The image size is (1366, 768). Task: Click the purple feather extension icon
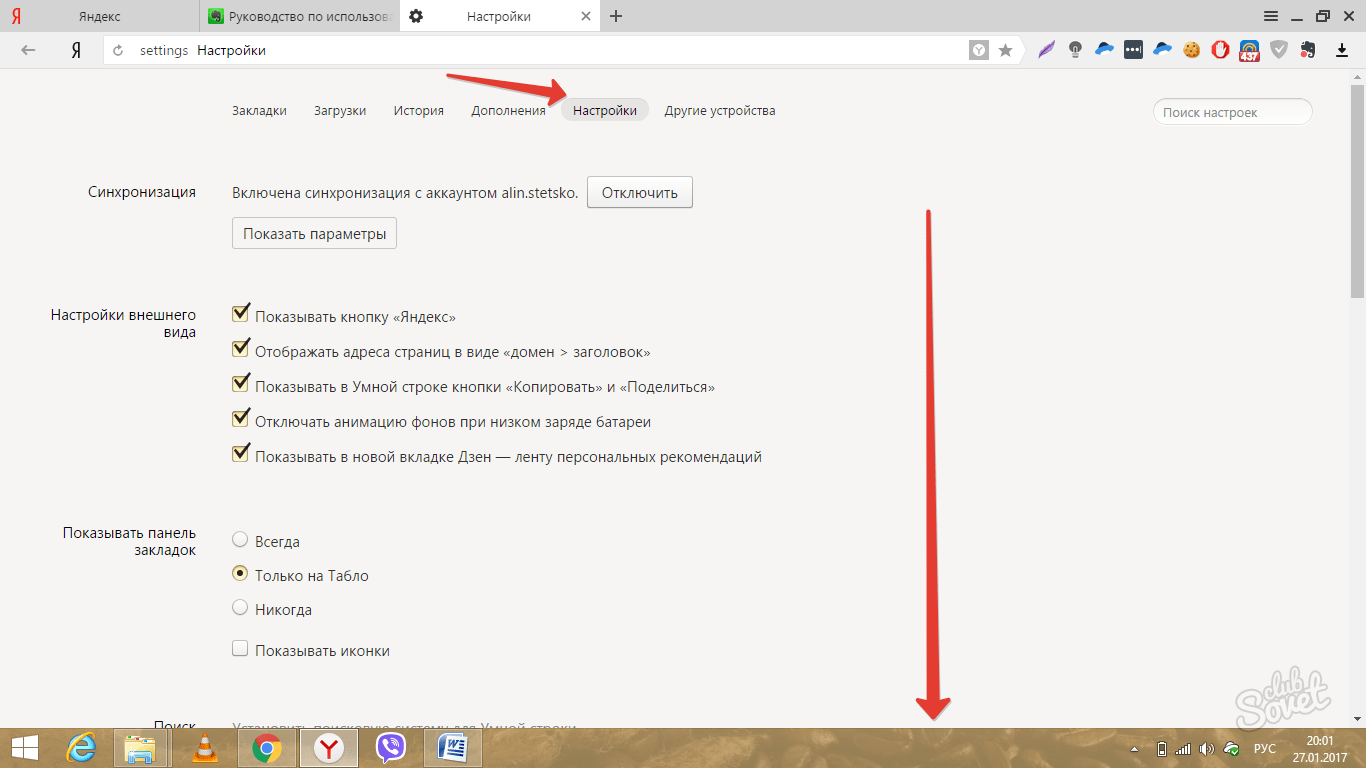tap(1047, 49)
